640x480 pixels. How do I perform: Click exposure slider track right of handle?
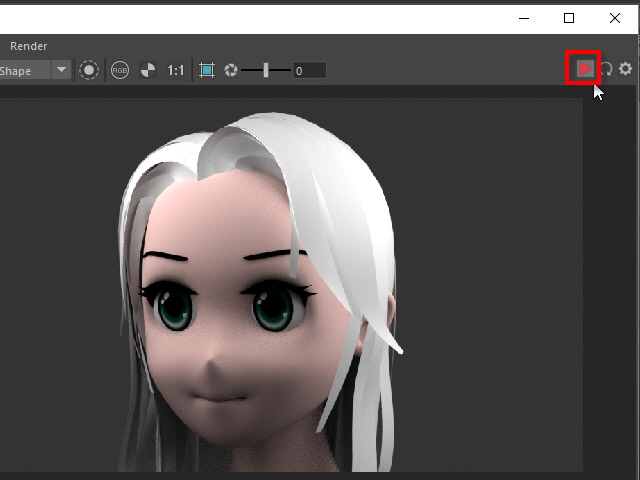click(x=281, y=71)
